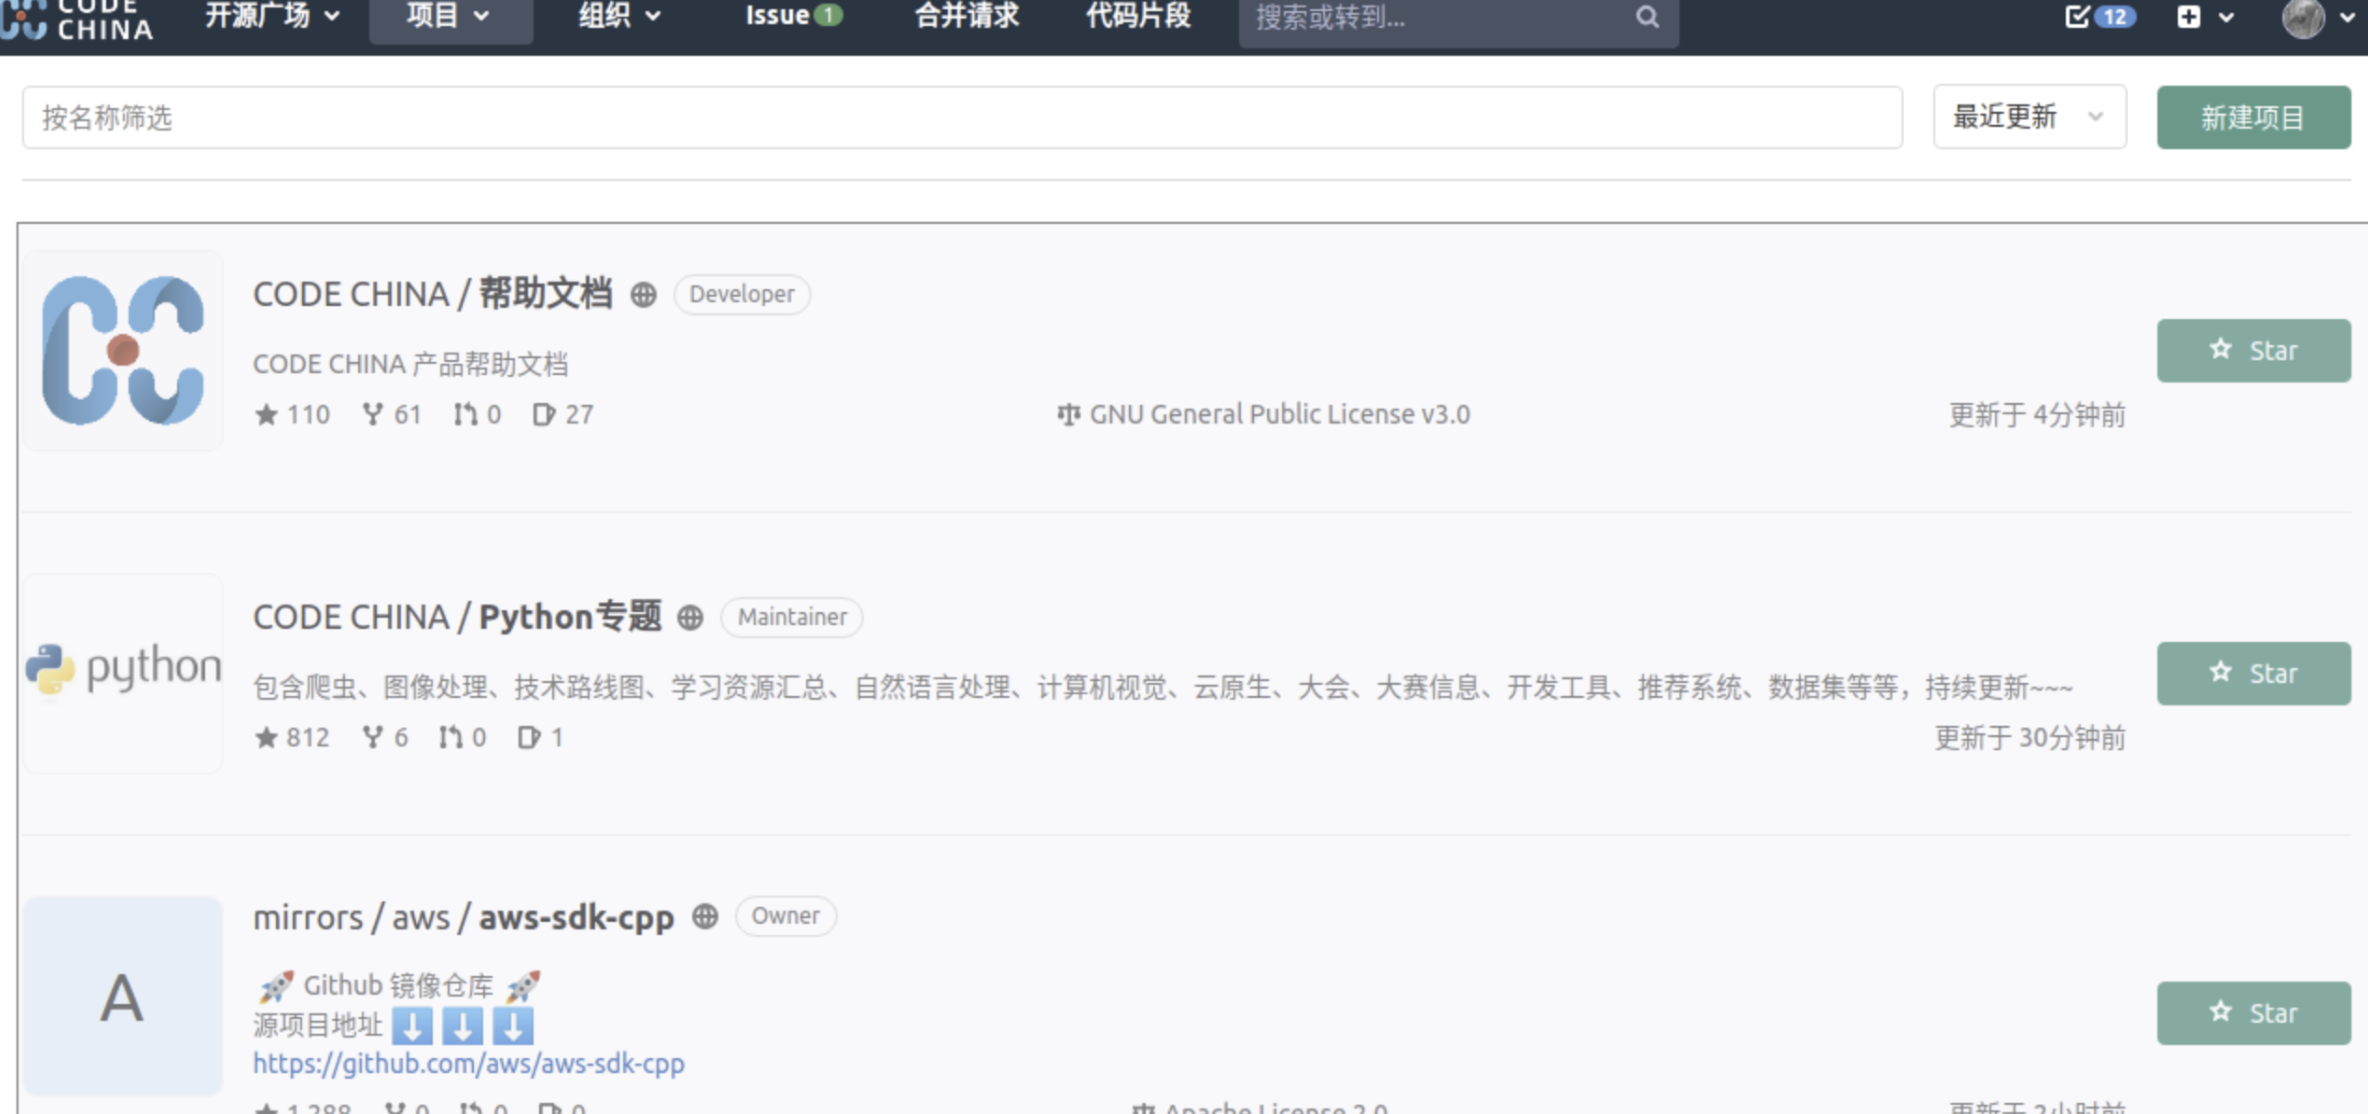Click the globe public icon beside aws-sdk-cpp
This screenshot has width=2368, height=1114.
tap(705, 916)
